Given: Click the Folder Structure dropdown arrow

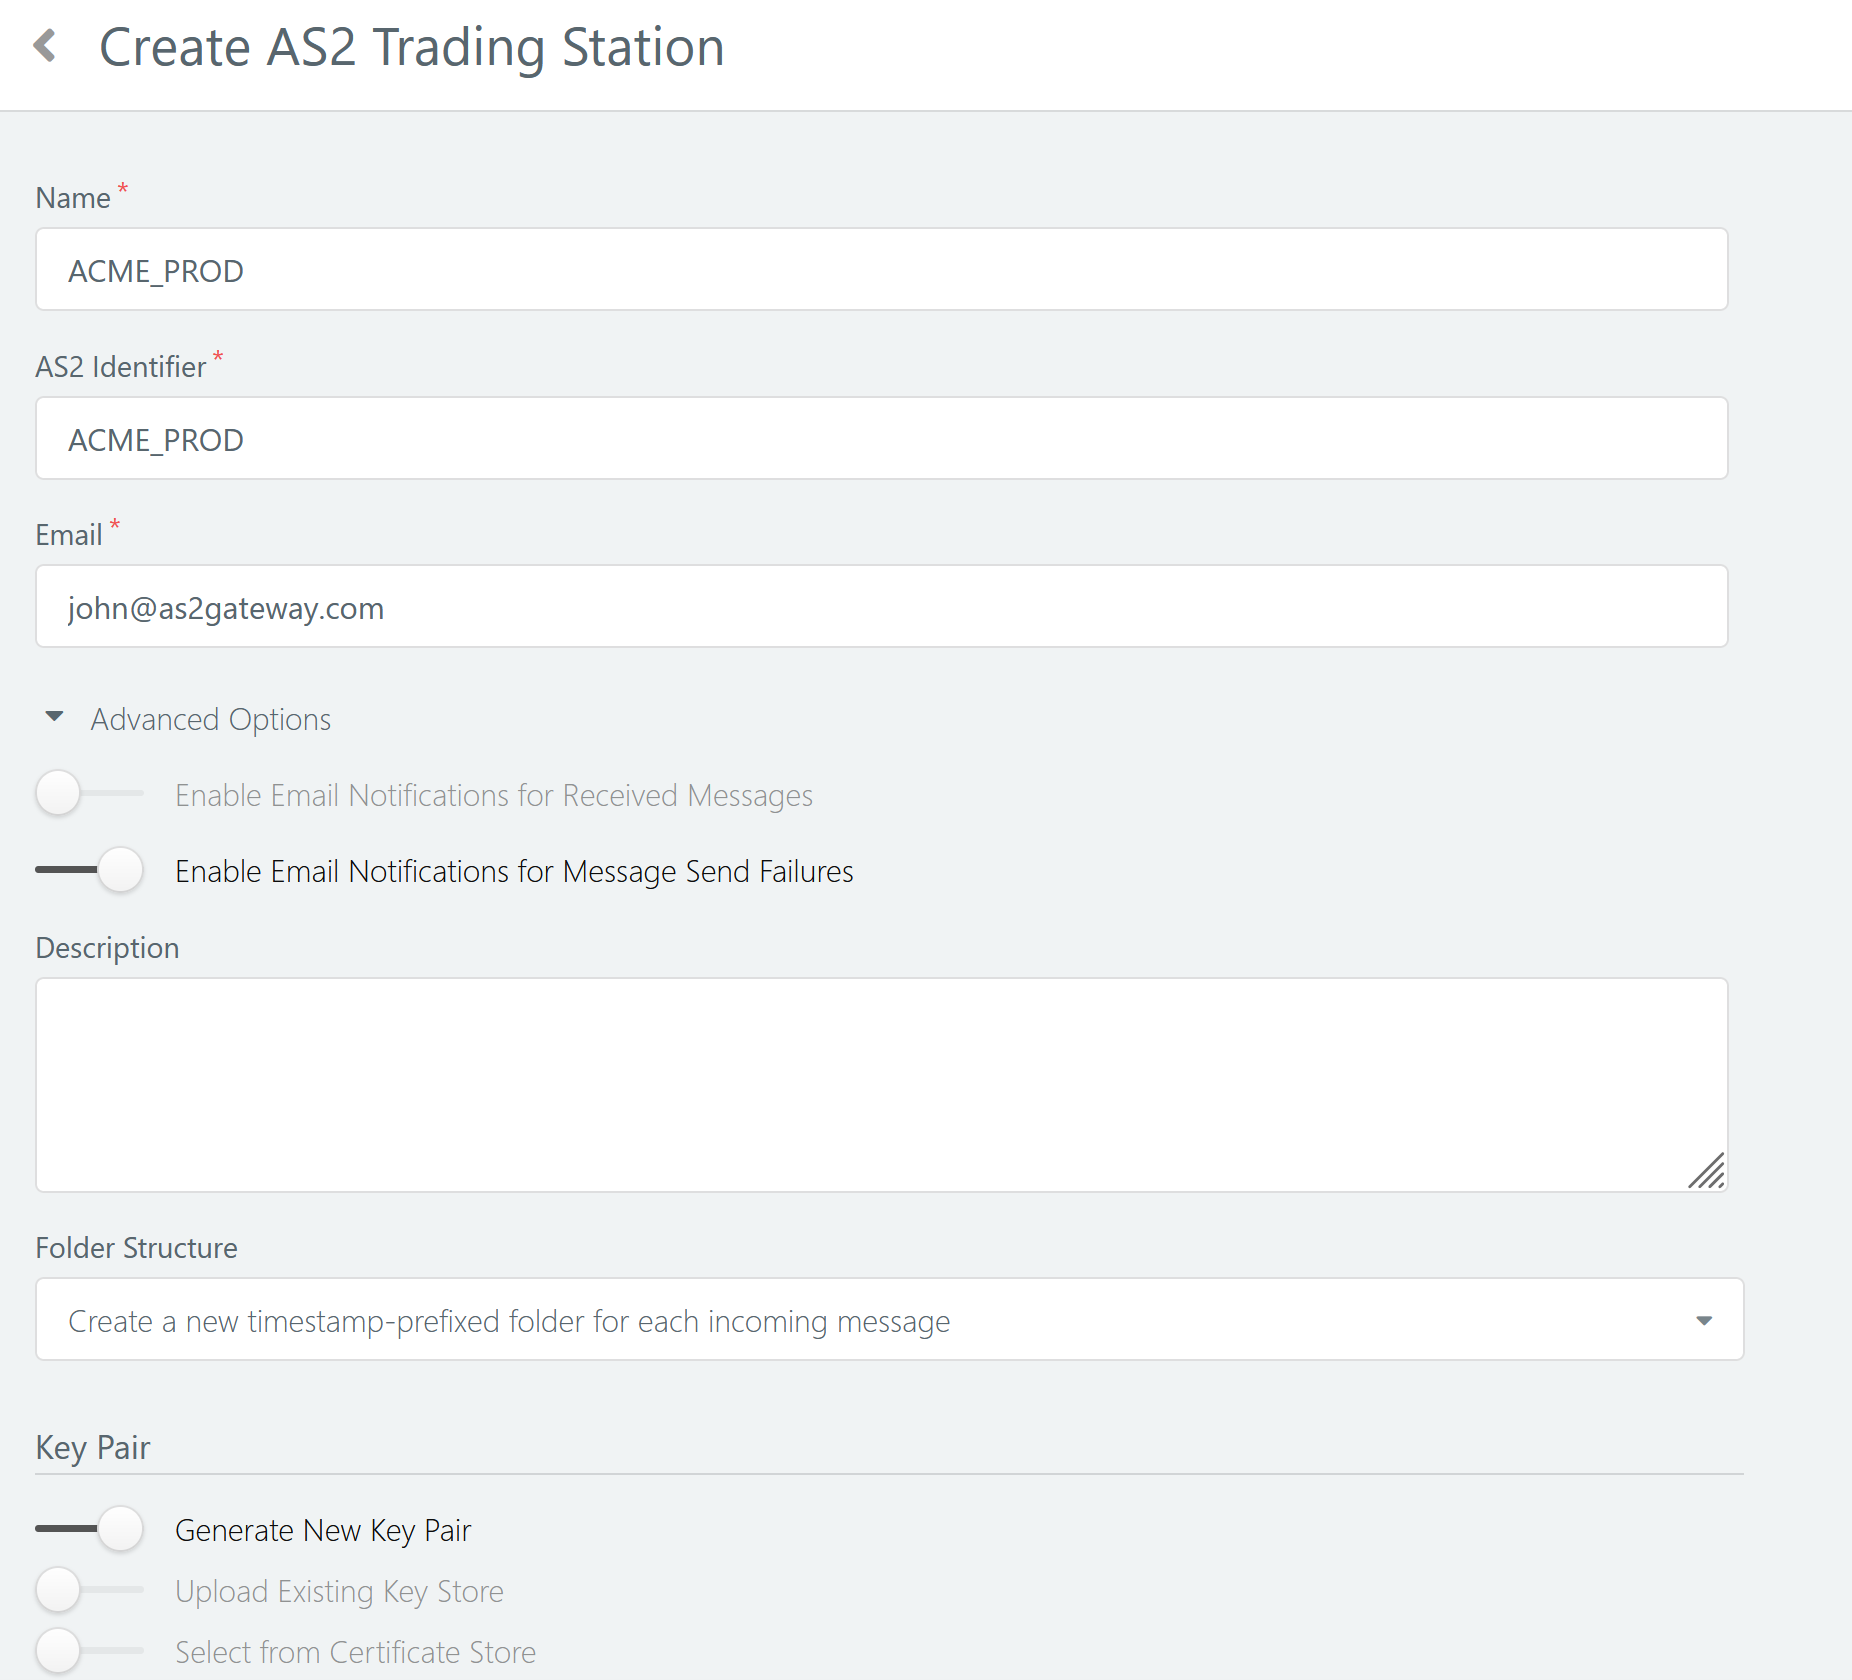Looking at the screenshot, I should click(x=1704, y=1321).
